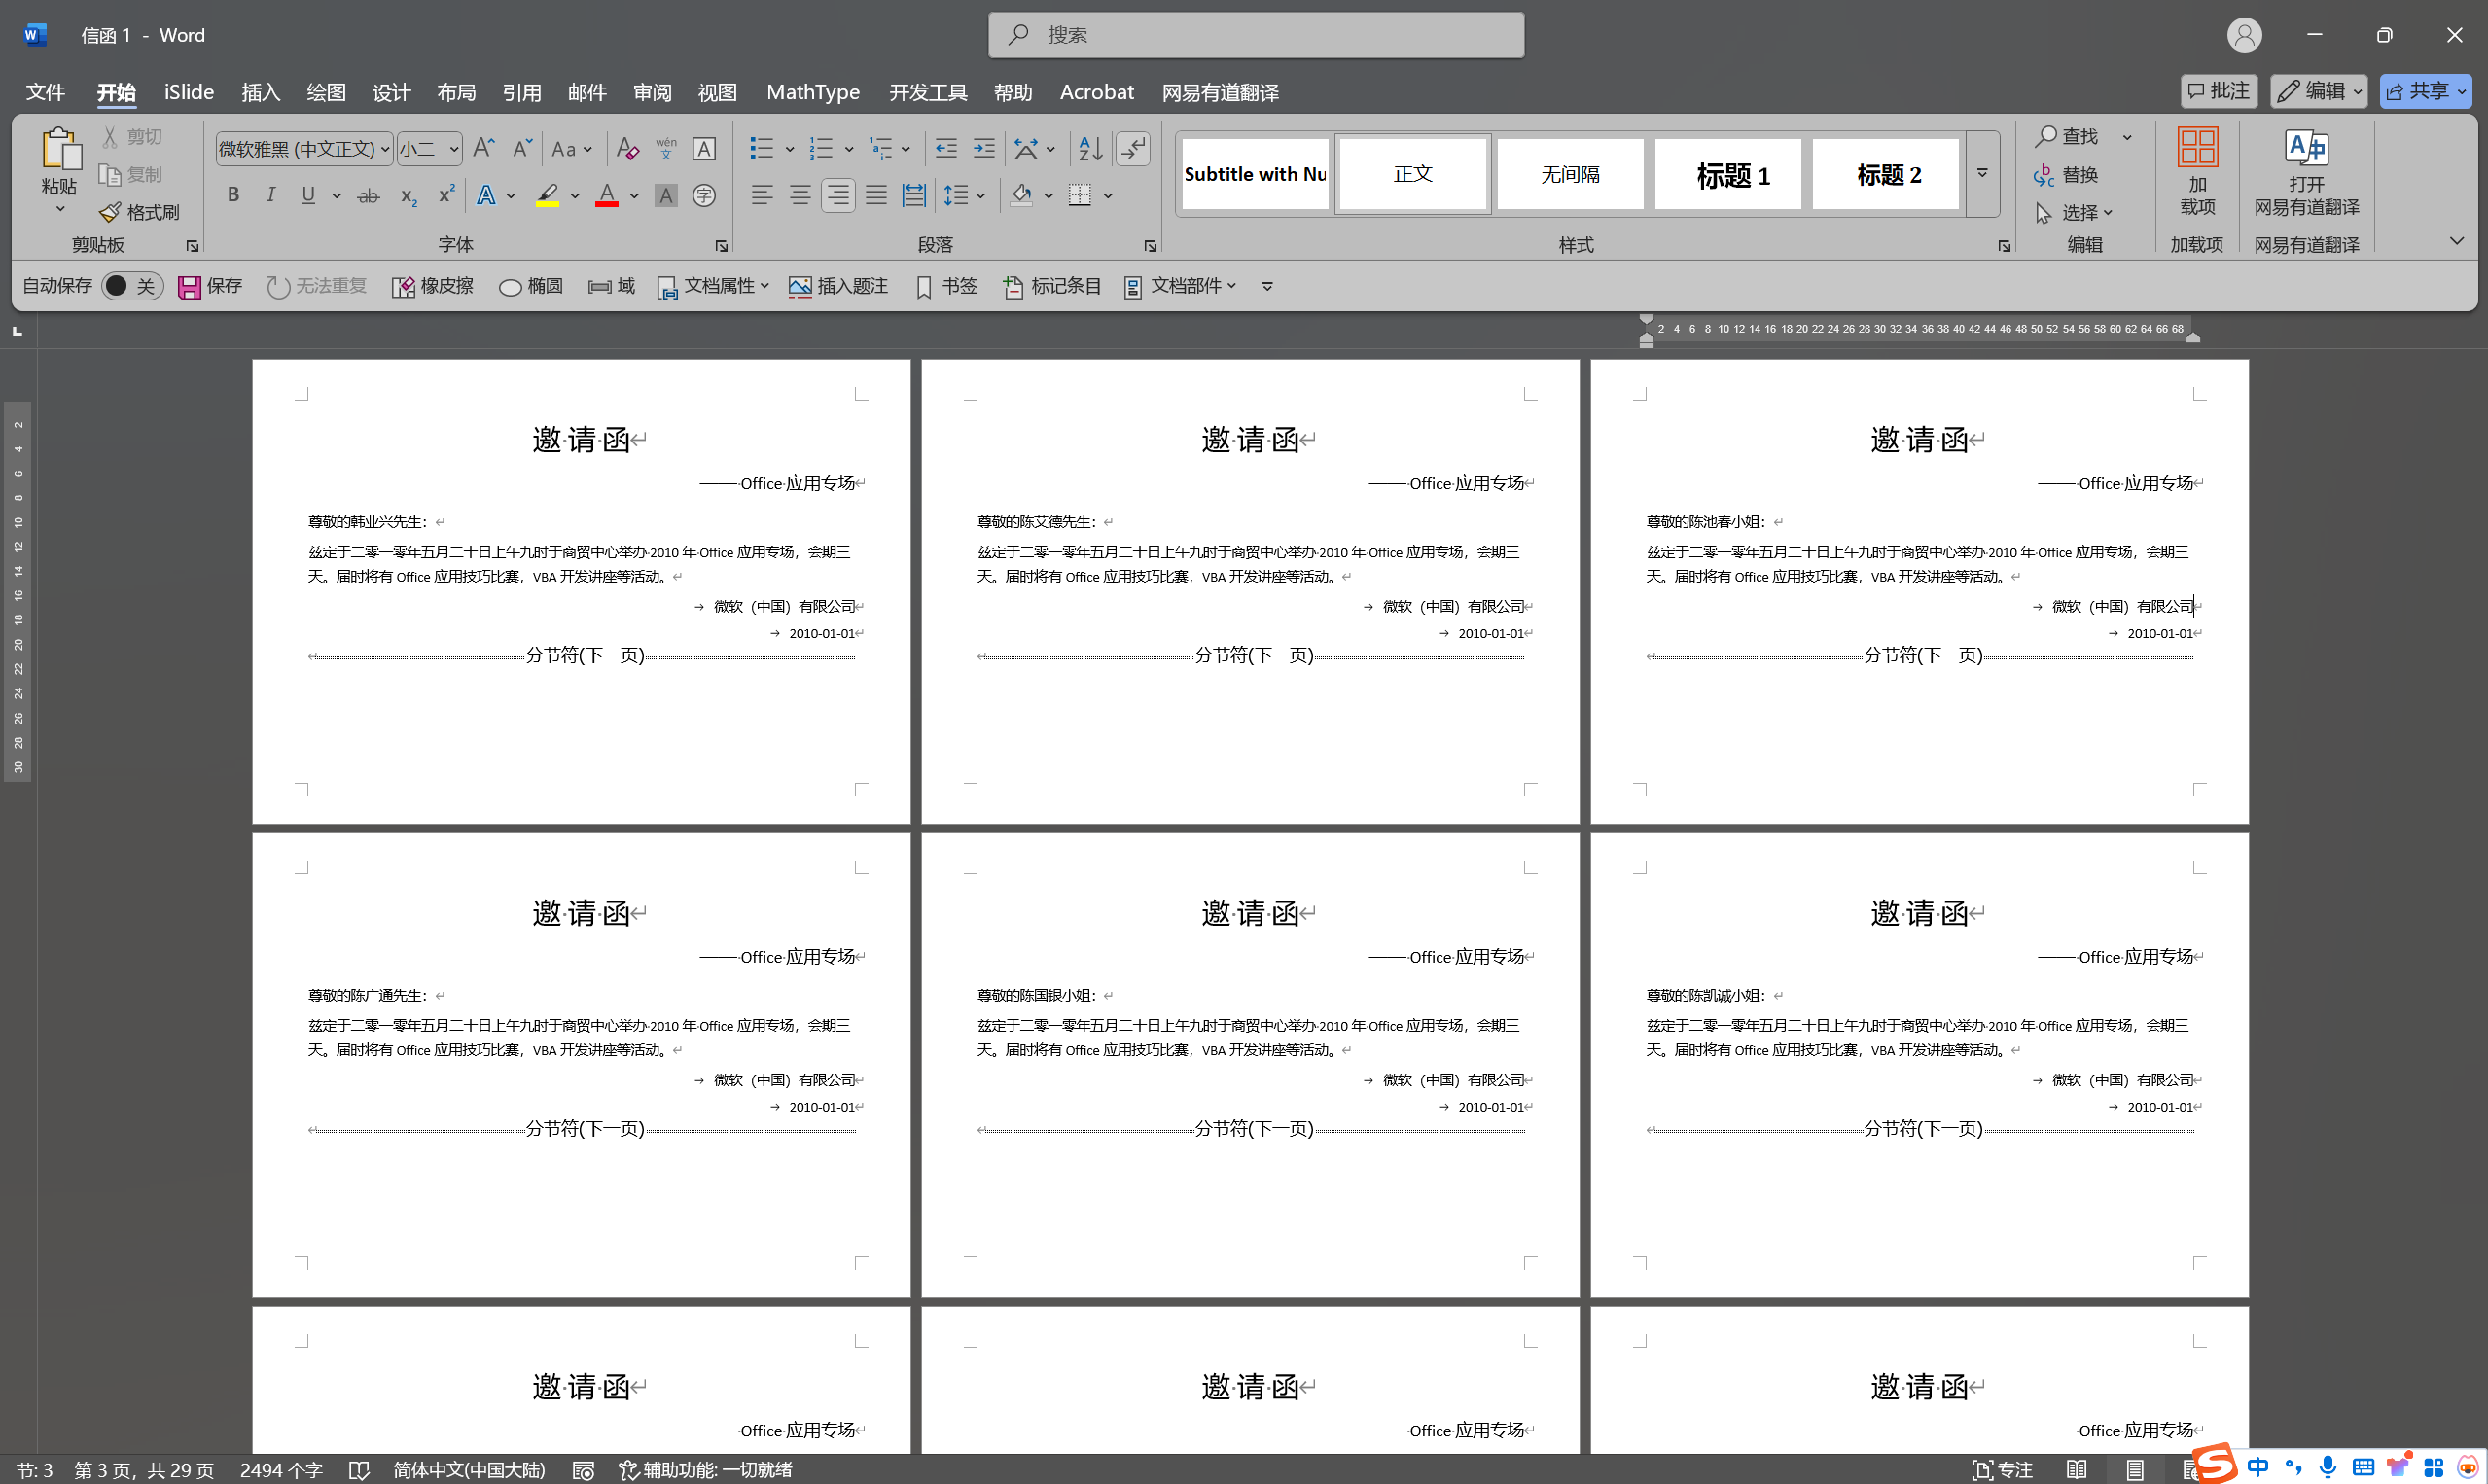2488x1484 pixels.
Task: Click the Editing (编辑) mode button
Action: (2318, 91)
